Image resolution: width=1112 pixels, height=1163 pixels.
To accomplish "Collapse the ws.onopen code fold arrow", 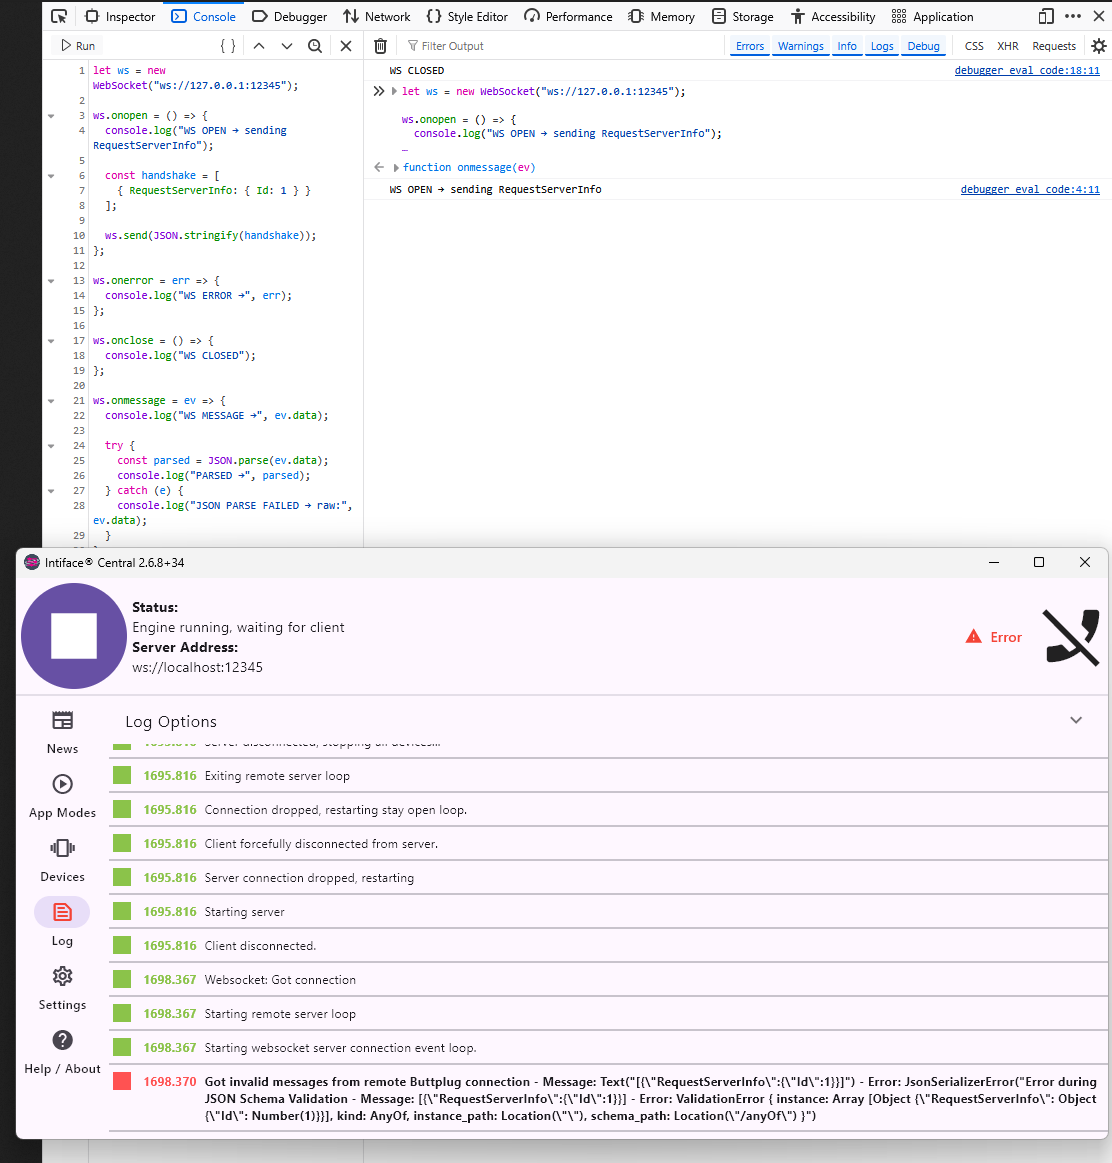I will (x=51, y=116).
